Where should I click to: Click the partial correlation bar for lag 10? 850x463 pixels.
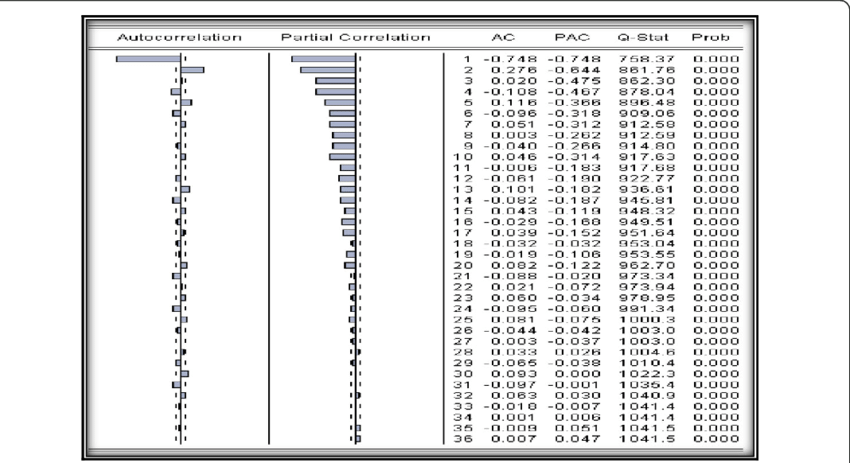pos(343,157)
